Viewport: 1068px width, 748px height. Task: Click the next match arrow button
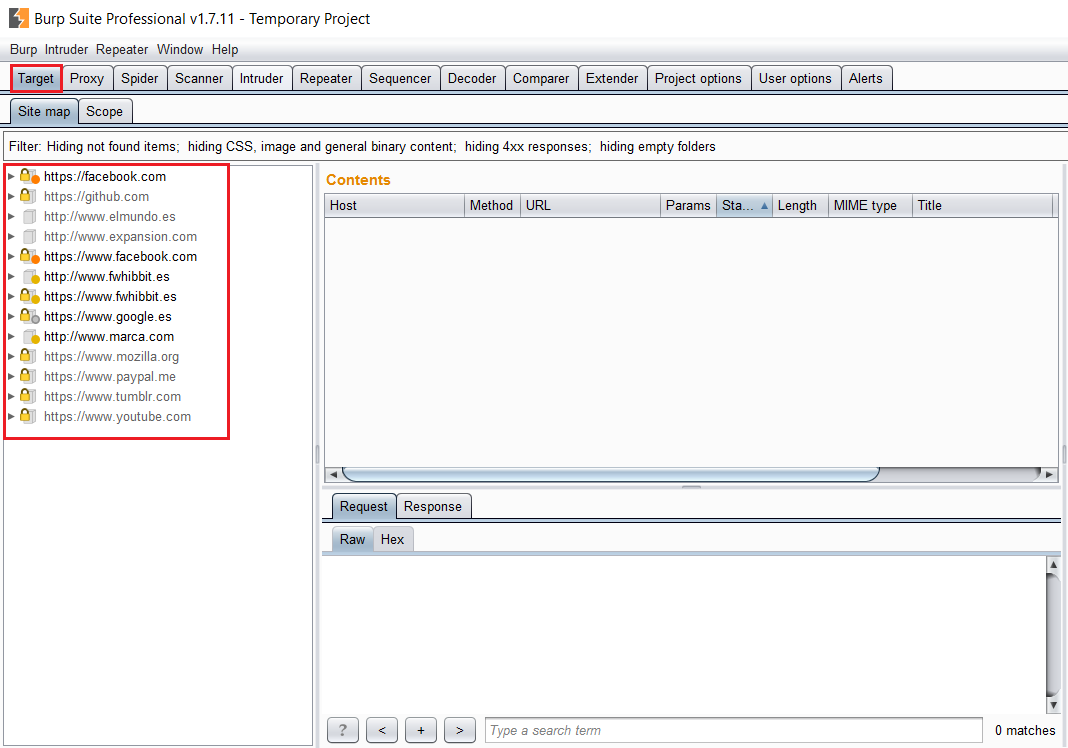[459, 731]
